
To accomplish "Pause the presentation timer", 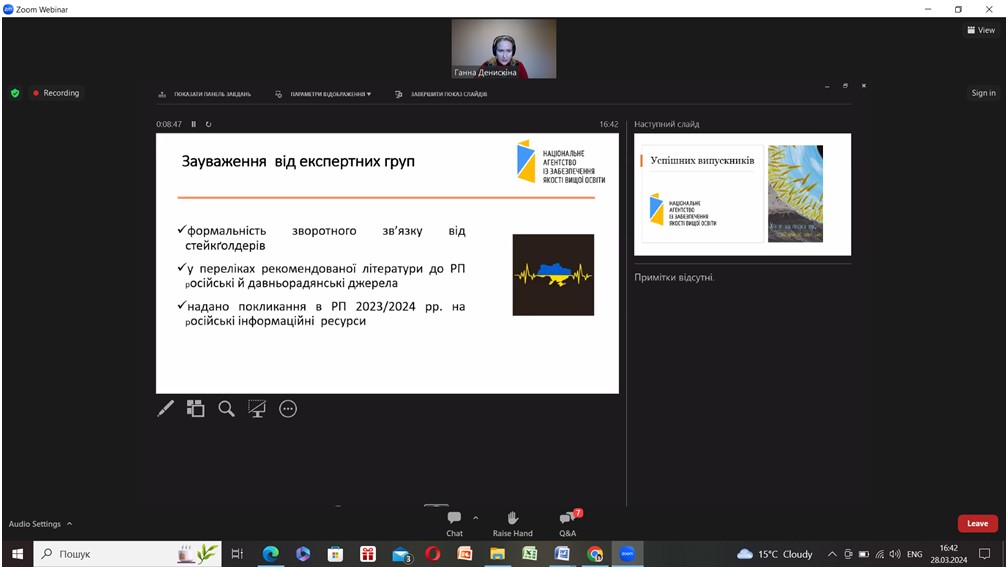I will (x=194, y=124).
